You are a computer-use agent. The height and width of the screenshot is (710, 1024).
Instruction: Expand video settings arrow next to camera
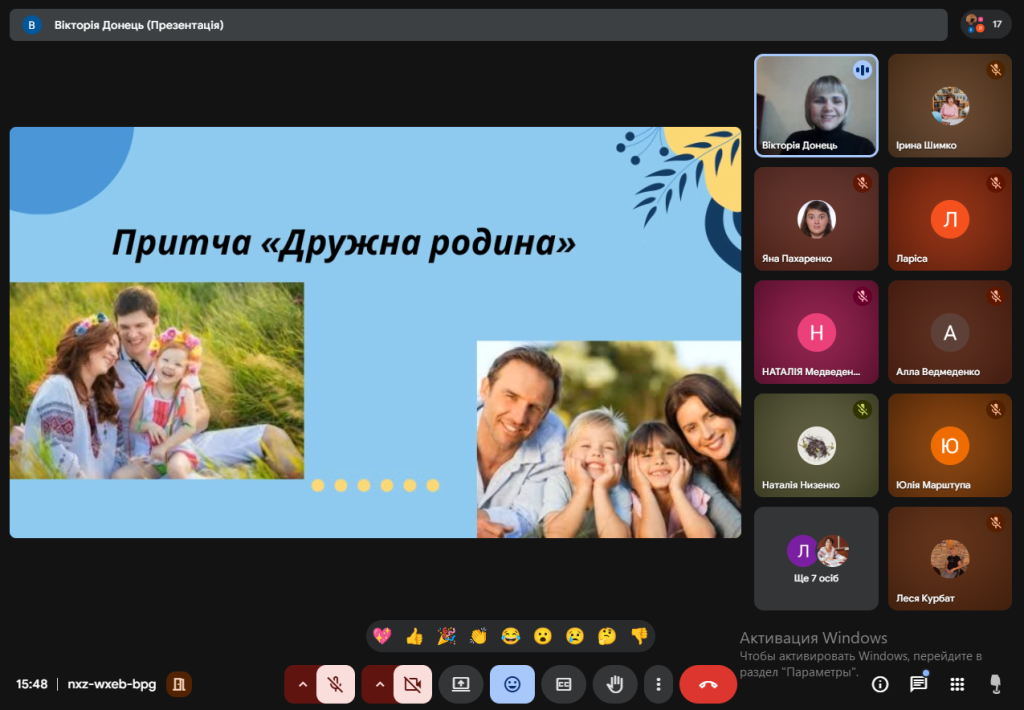(x=378, y=685)
